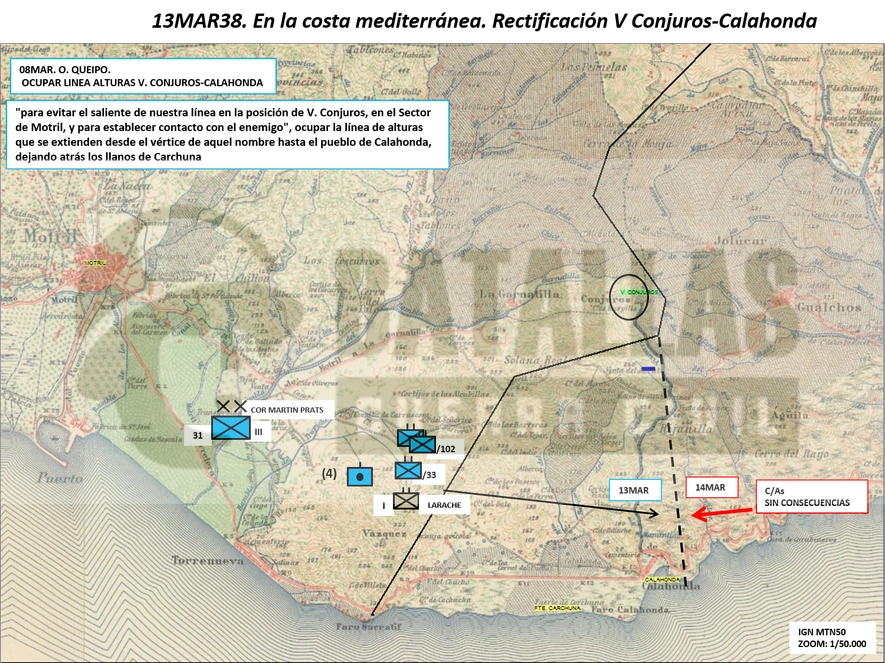Click the blue infantry symbol marked /33
This screenshot has height=663, width=885.
[x=408, y=470]
